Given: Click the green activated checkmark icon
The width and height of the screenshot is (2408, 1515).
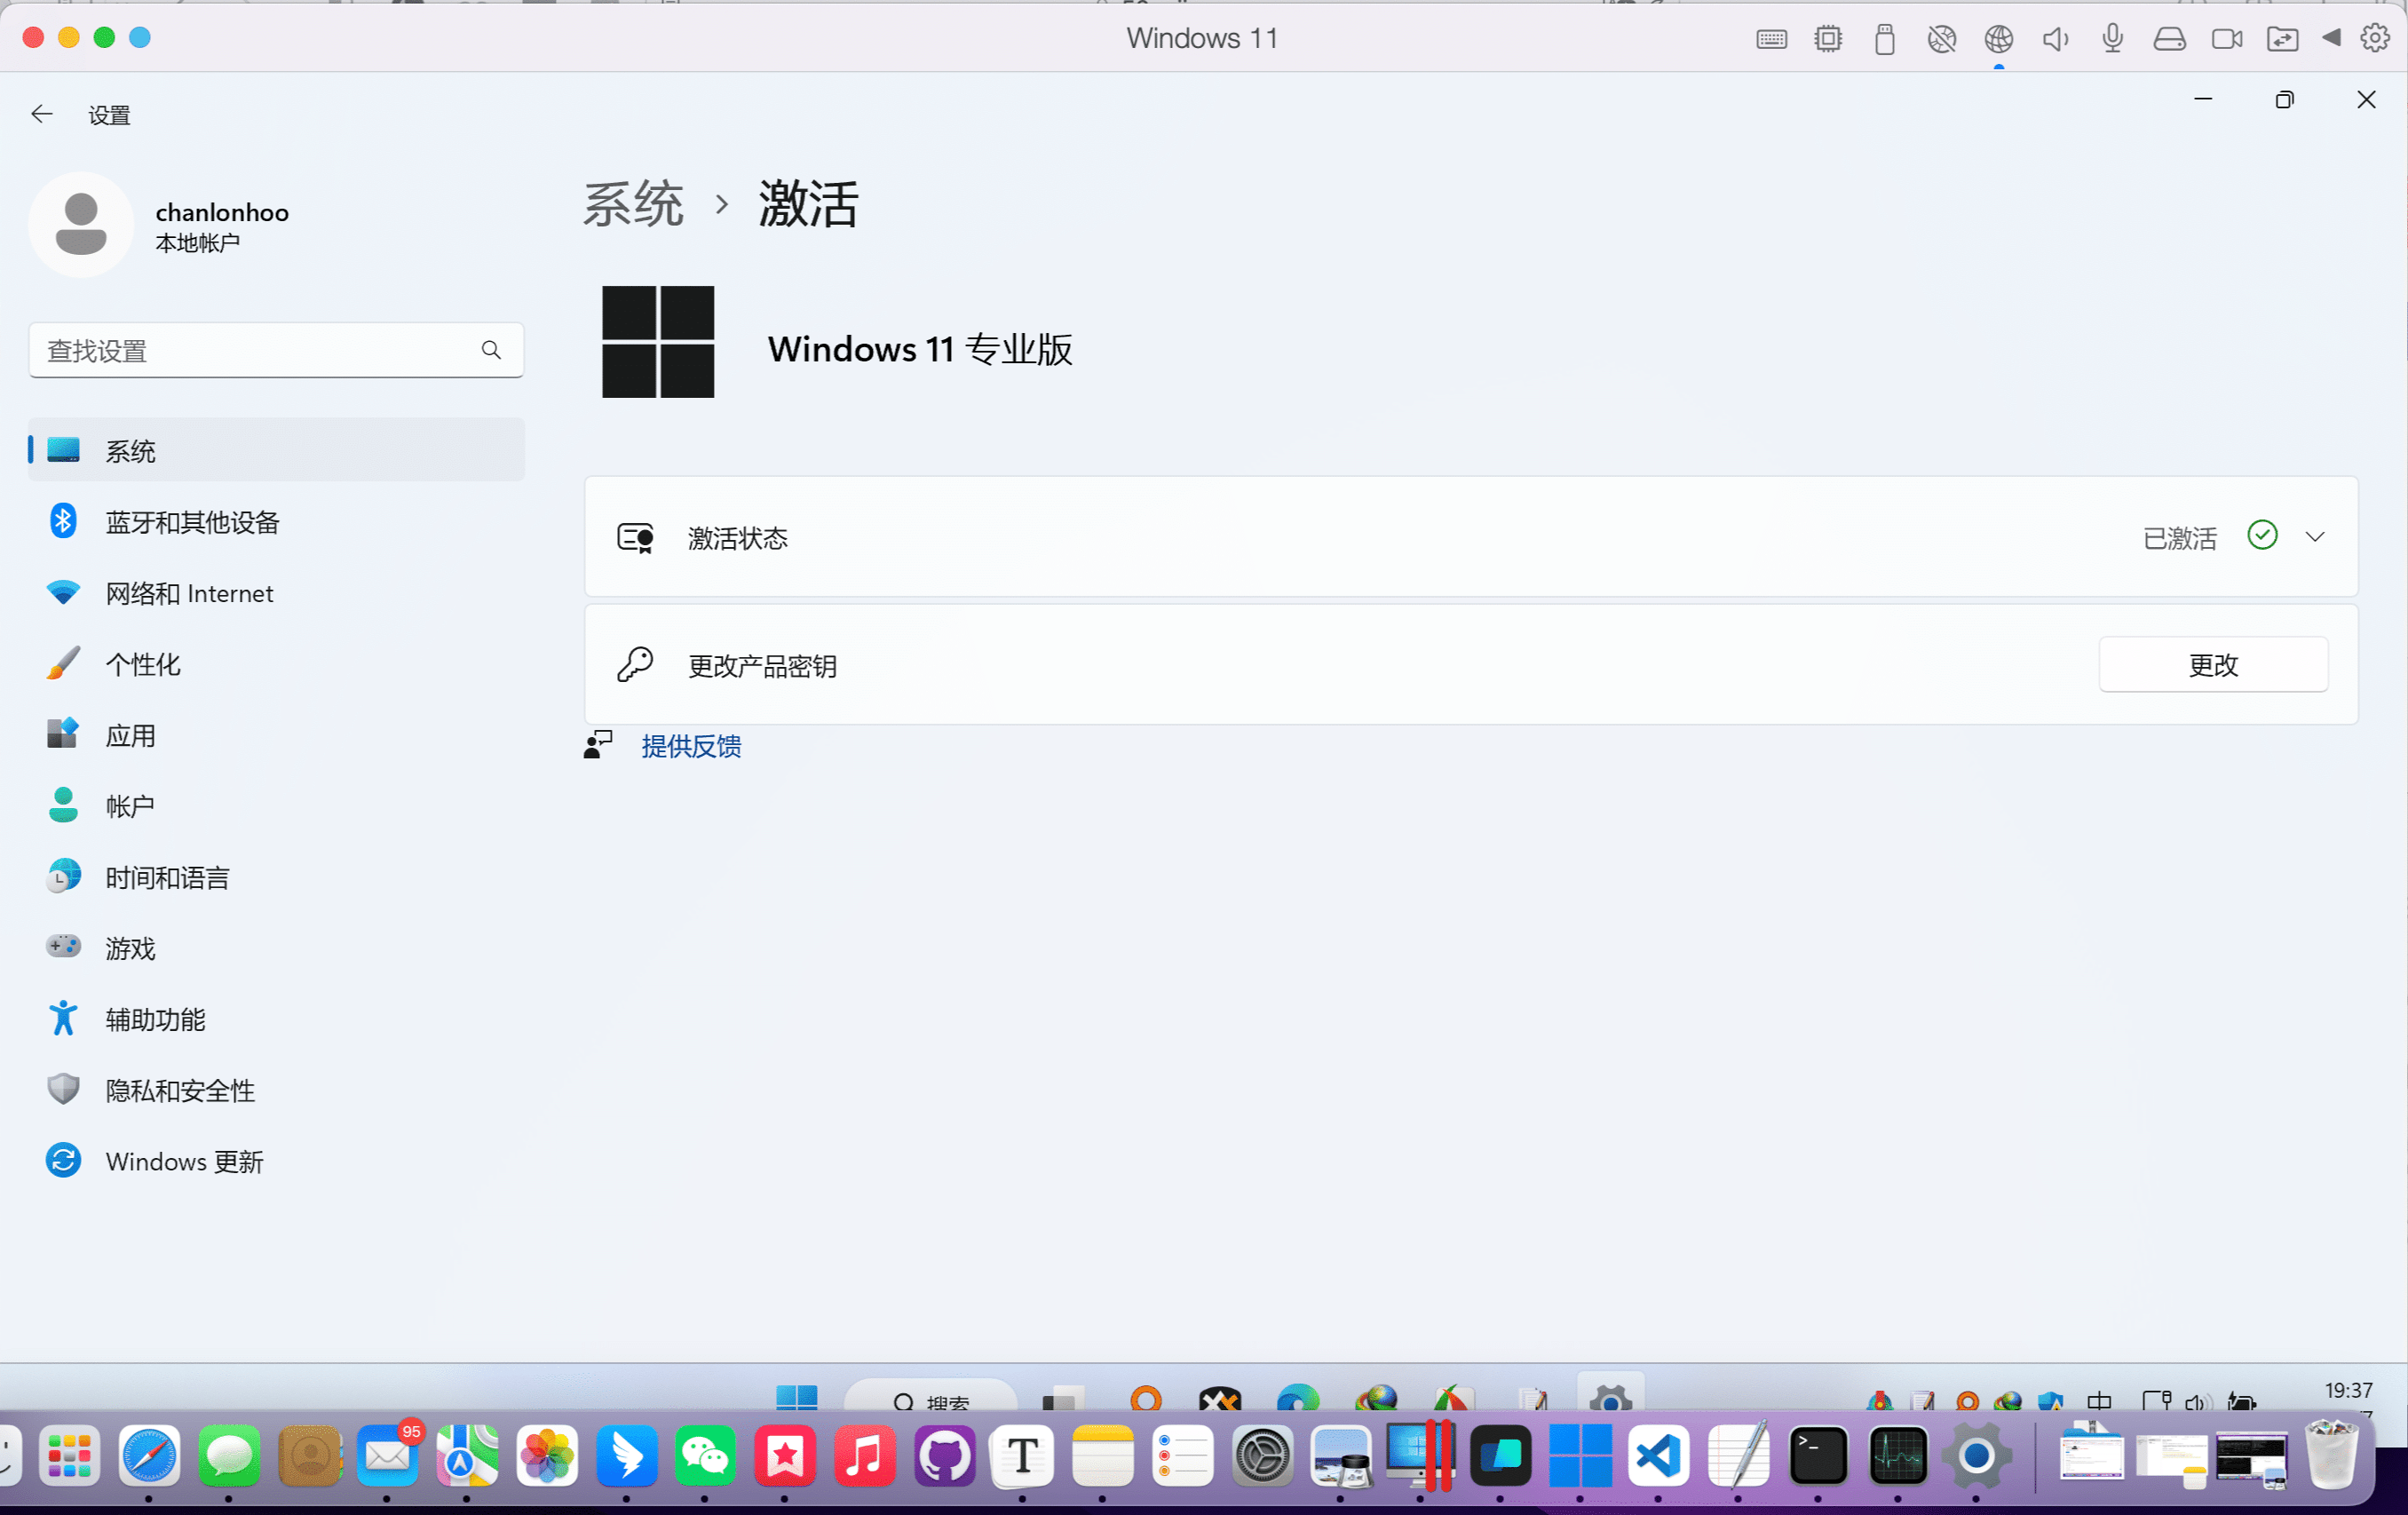Looking at the screenshot, I should coord(2262,535).
